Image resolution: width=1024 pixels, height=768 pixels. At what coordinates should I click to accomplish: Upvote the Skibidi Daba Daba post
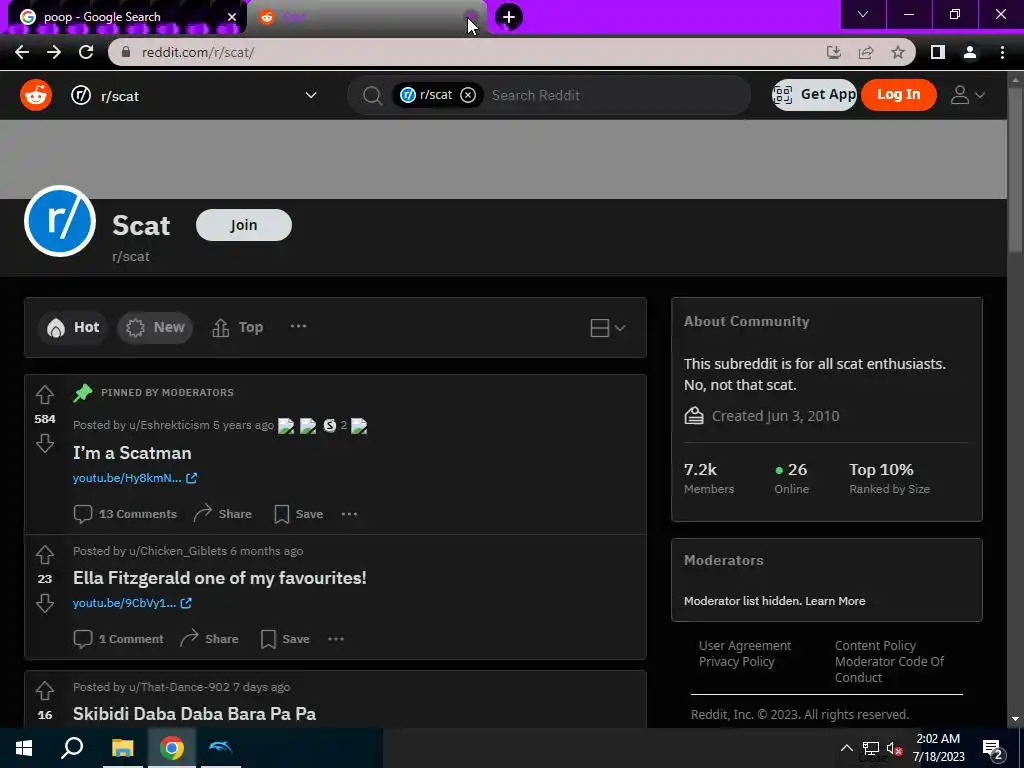click(x=44, y=690)
